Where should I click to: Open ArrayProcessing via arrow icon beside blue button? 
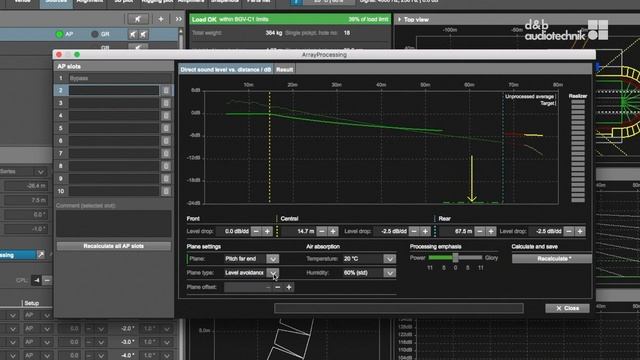[41, 255]
